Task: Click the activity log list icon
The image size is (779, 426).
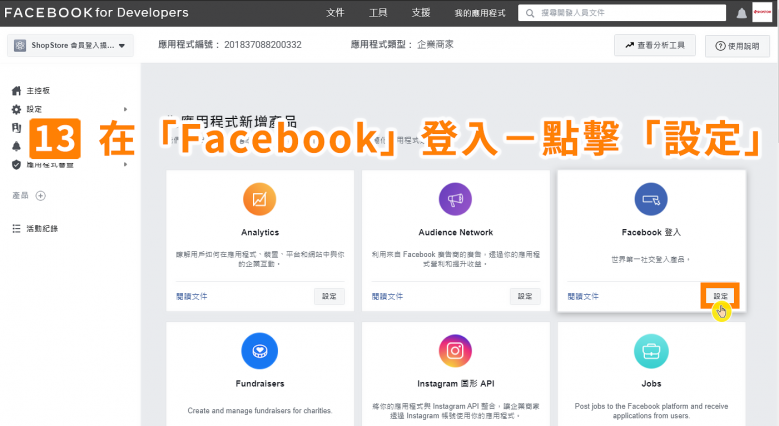Action: (x=16, y=228)
